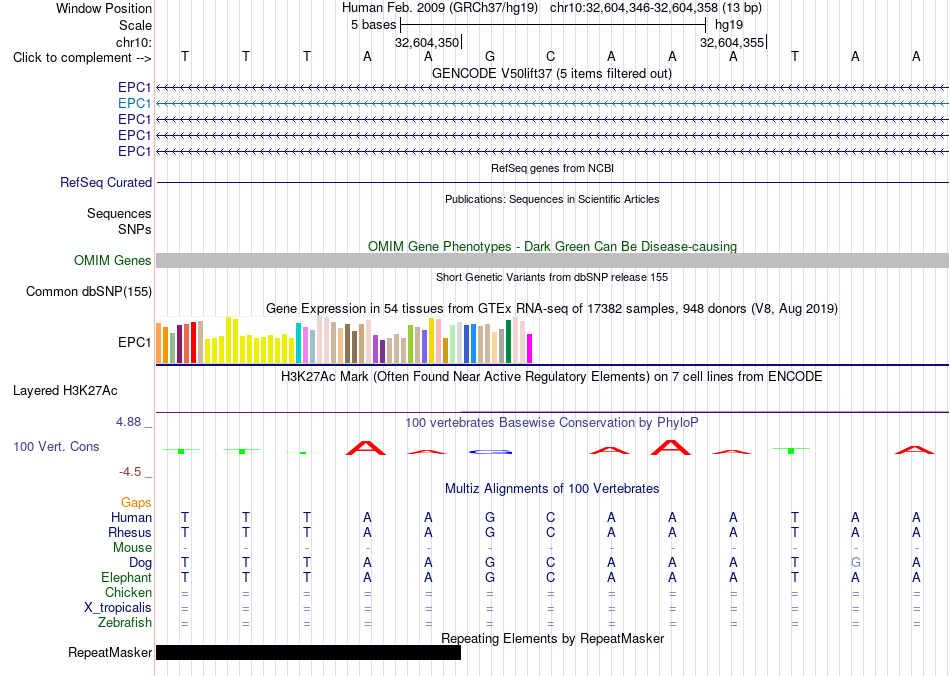
Task: Click the 'H3K27Ac Mark' ENCODE track title
Action: [552, 377]
